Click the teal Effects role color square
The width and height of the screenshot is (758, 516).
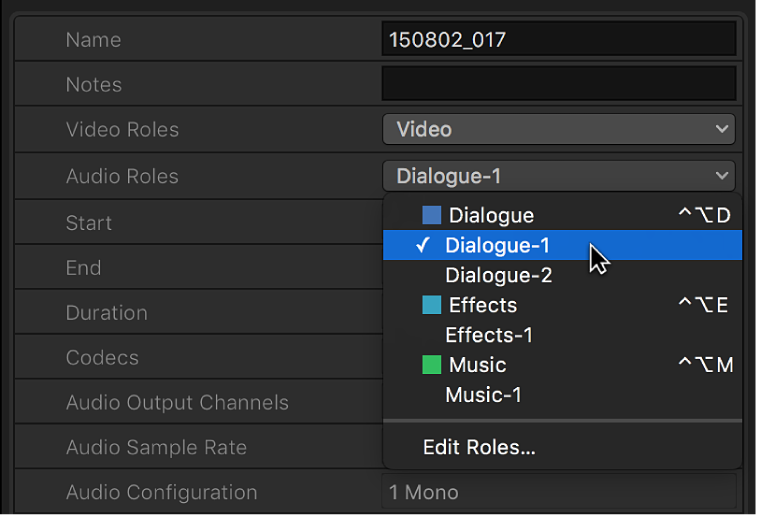[x=432, y=305]
